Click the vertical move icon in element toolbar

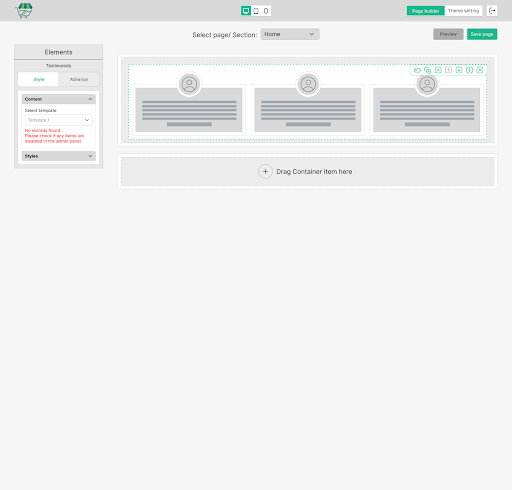pyautogui.click(x=469, y=70)
